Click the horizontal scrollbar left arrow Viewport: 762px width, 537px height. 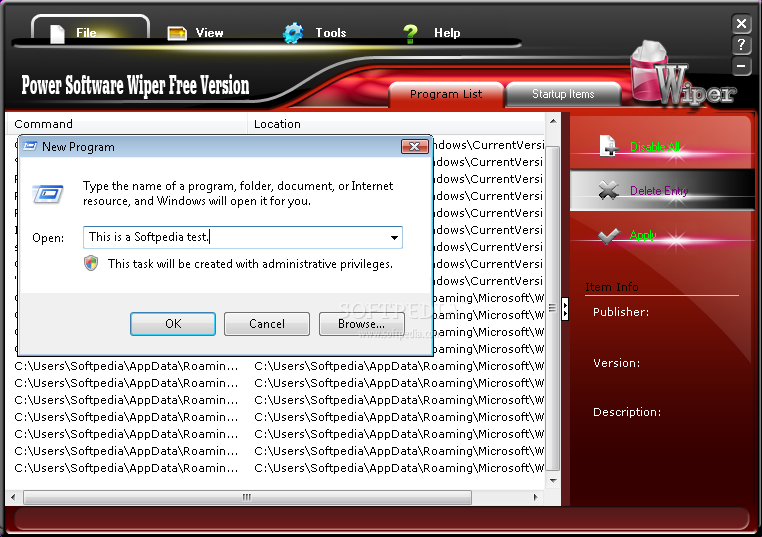coord(13,497)
